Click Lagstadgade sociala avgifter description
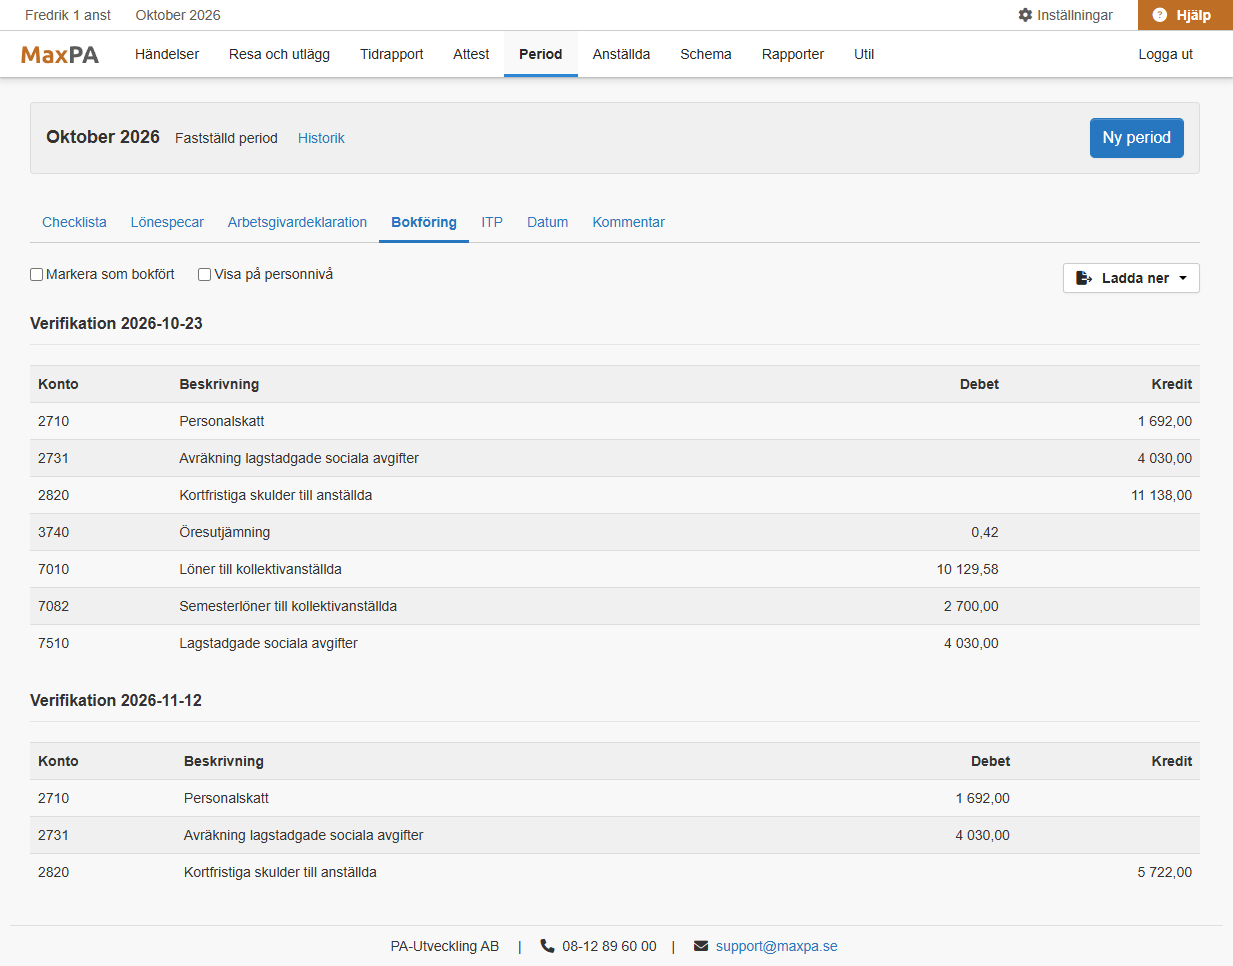Screen dimensions: 1233x966 click(x=268, y=643)
